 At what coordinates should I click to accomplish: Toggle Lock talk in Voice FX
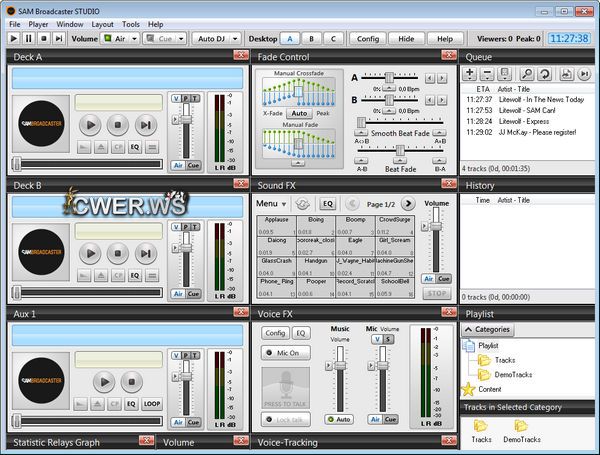[285, 420]
